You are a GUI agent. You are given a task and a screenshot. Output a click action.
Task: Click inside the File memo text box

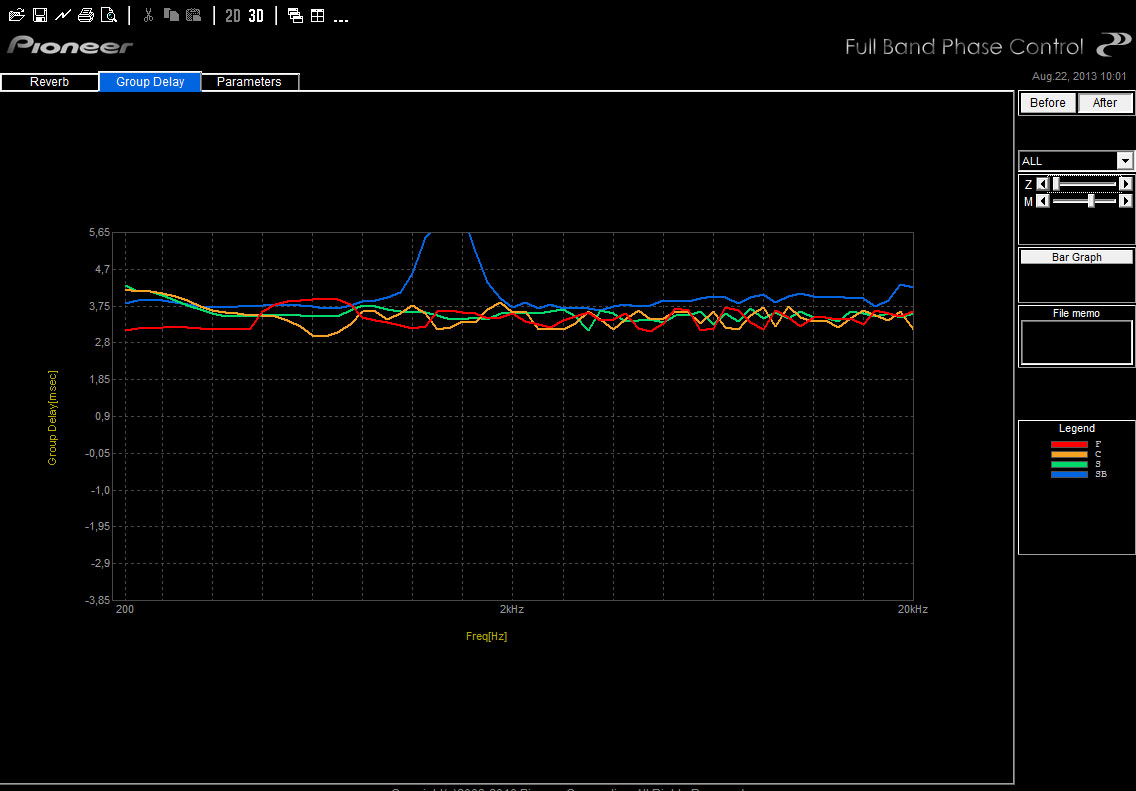tap(1076, 342)
